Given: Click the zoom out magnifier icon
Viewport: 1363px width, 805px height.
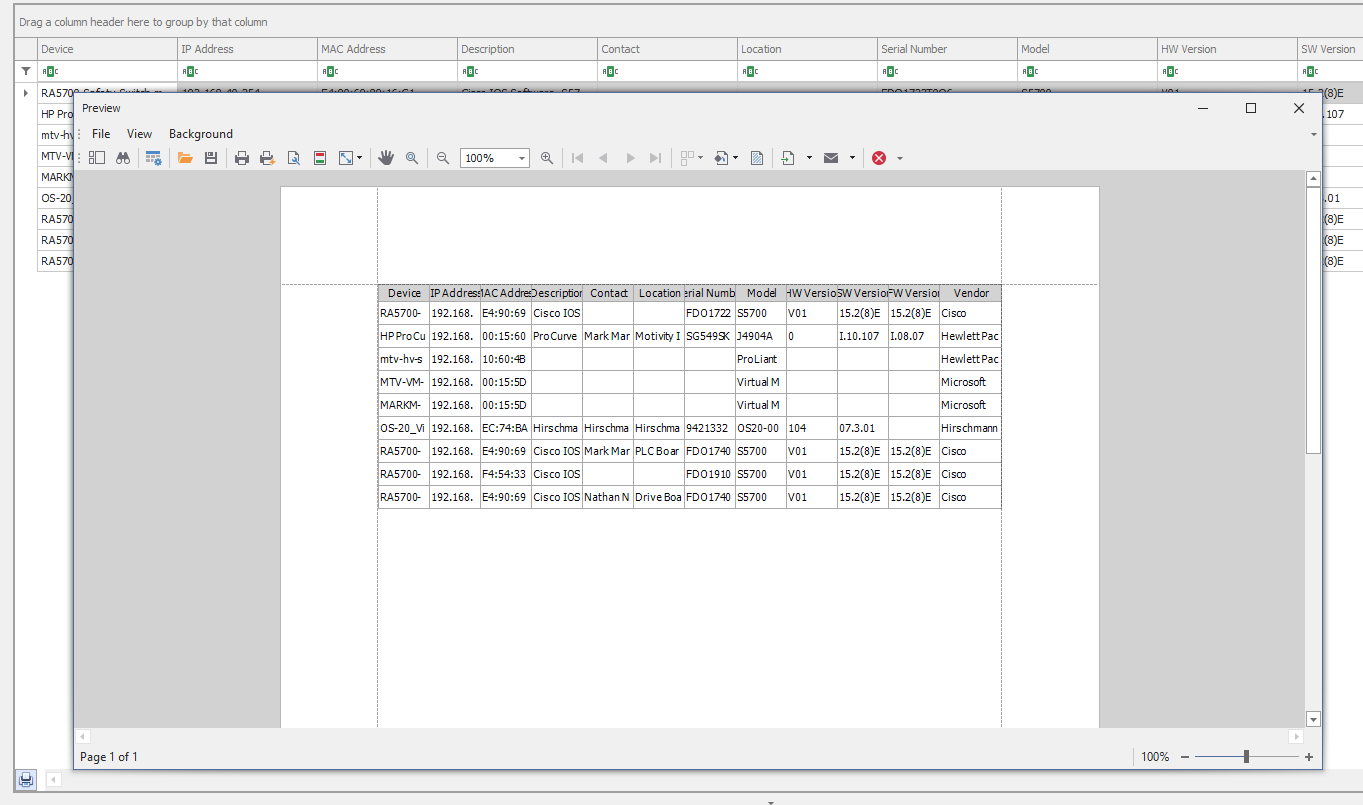Looking at the screenshot, I should (443, 158).
